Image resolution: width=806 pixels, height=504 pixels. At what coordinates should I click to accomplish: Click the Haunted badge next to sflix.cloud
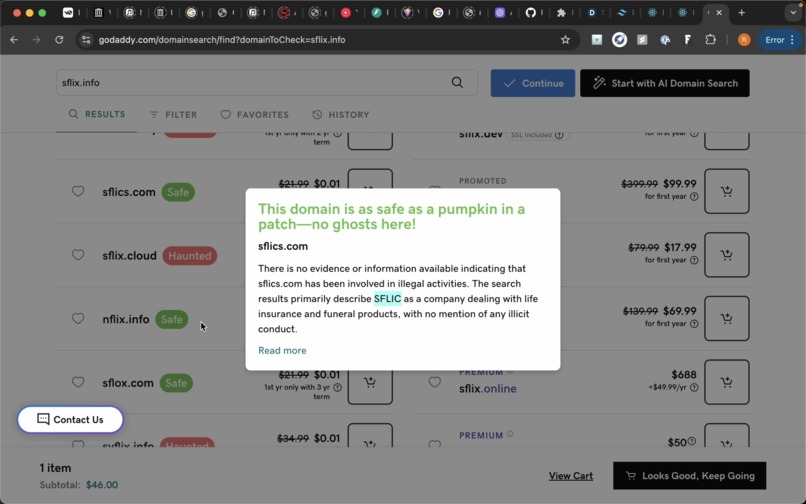point(190,256)
